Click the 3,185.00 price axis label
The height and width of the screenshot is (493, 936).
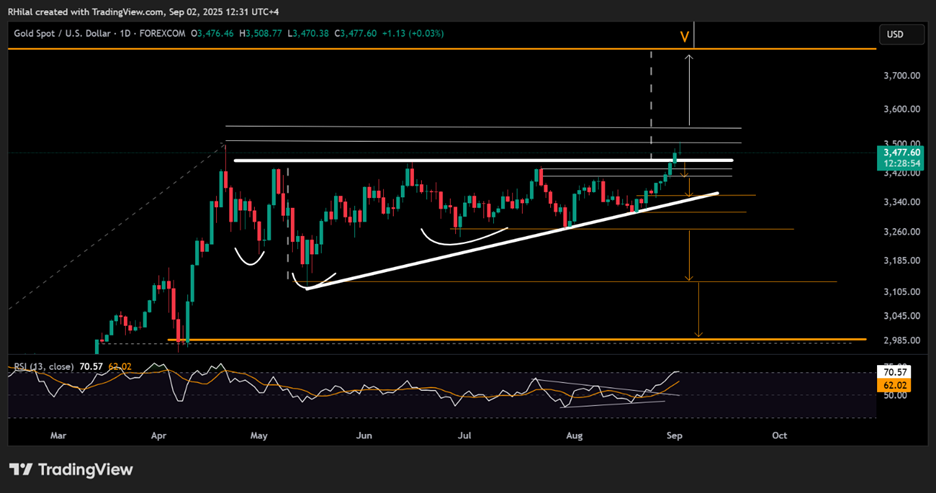[x=901, y=261]
